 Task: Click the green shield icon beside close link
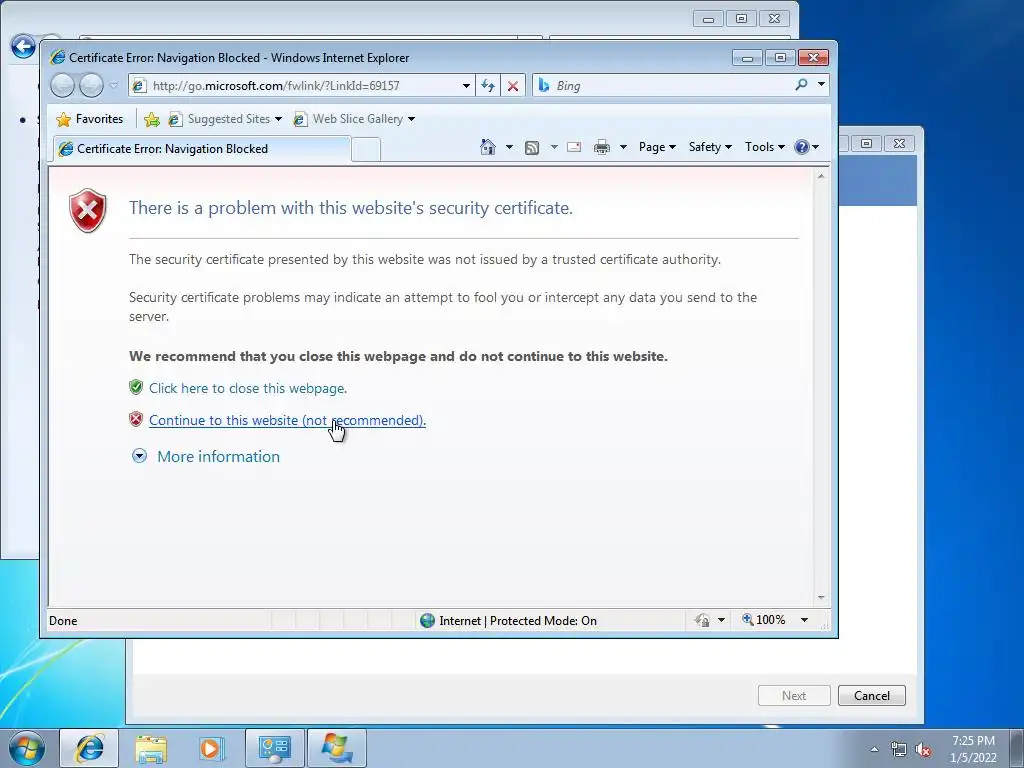[x=136, y=387]
